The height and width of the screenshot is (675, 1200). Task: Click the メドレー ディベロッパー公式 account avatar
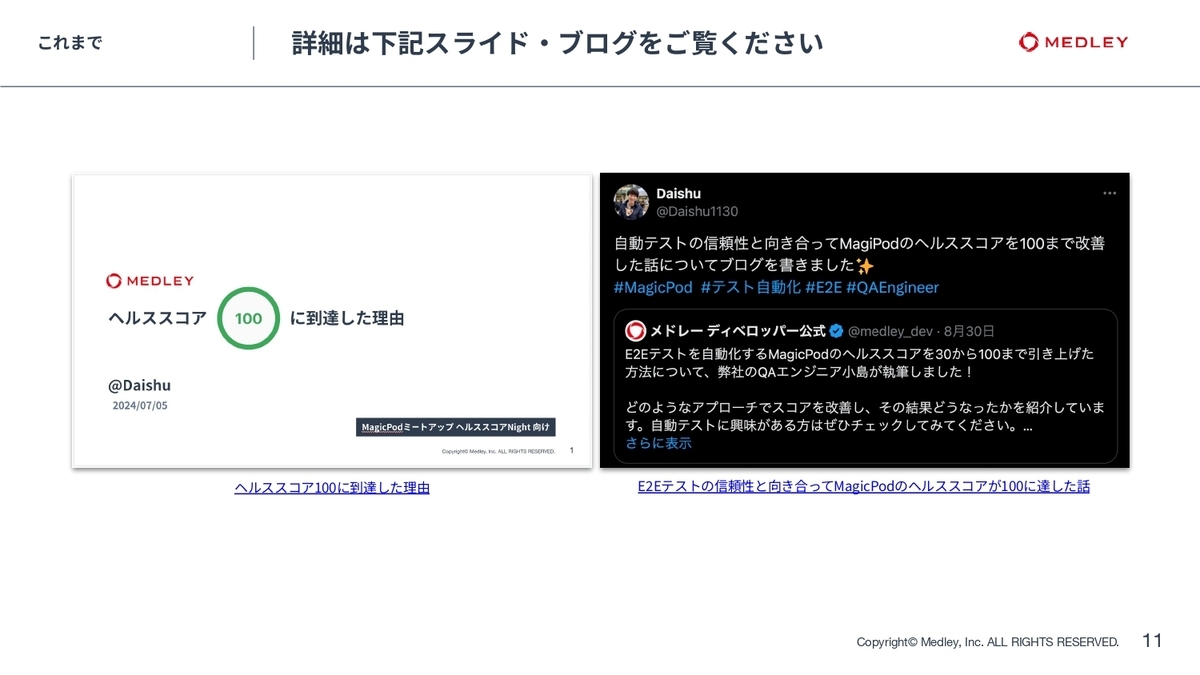click(635, 331)
